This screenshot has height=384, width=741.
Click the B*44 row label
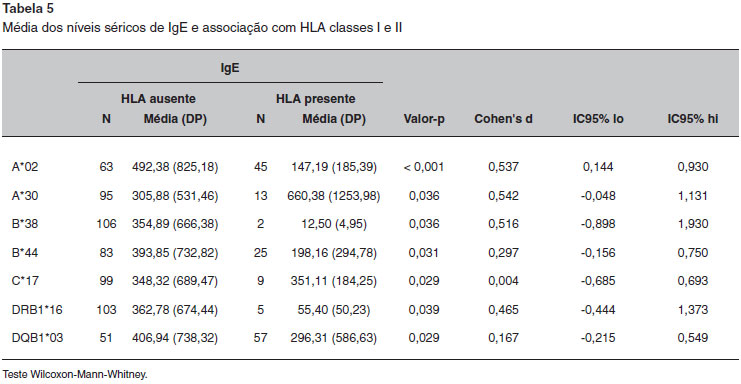[x=25, y=253]
